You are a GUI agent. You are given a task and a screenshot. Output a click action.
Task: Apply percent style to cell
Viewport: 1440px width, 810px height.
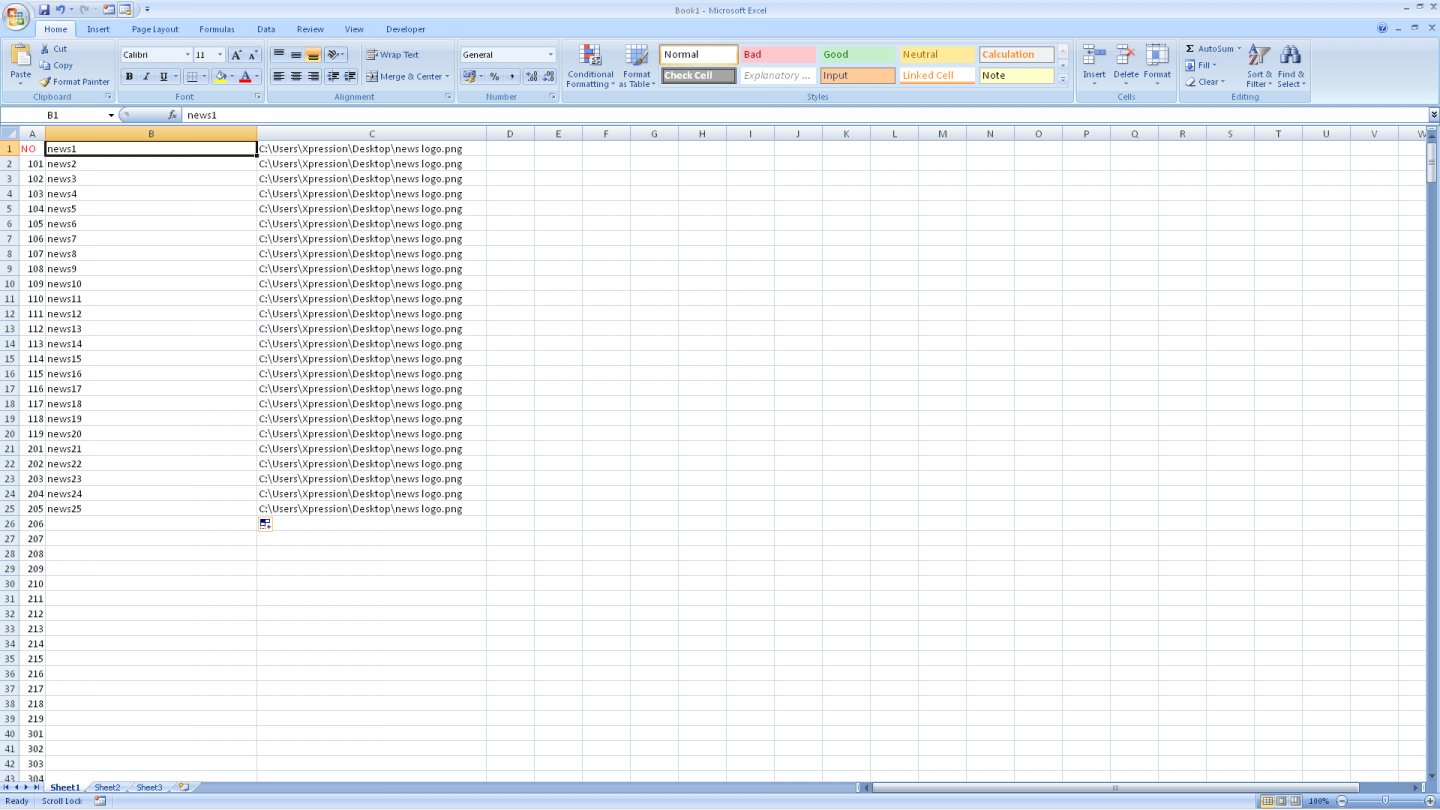pos(495,76)
